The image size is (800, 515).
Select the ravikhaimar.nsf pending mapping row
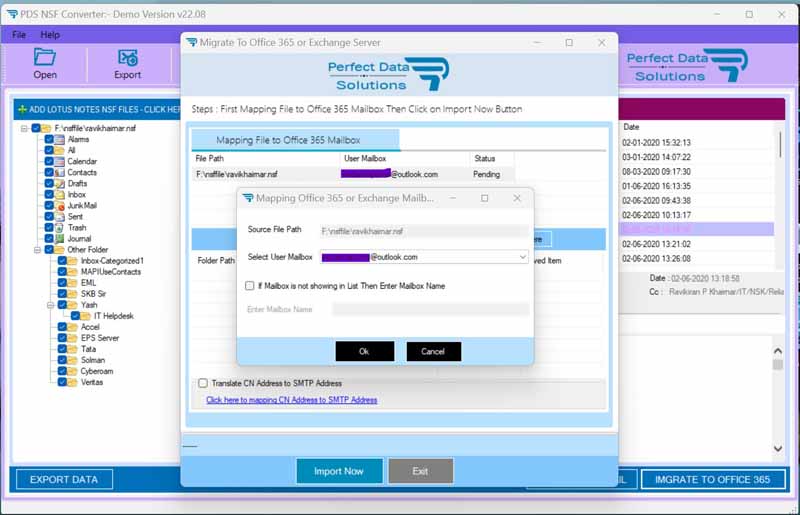coord(353,174)
